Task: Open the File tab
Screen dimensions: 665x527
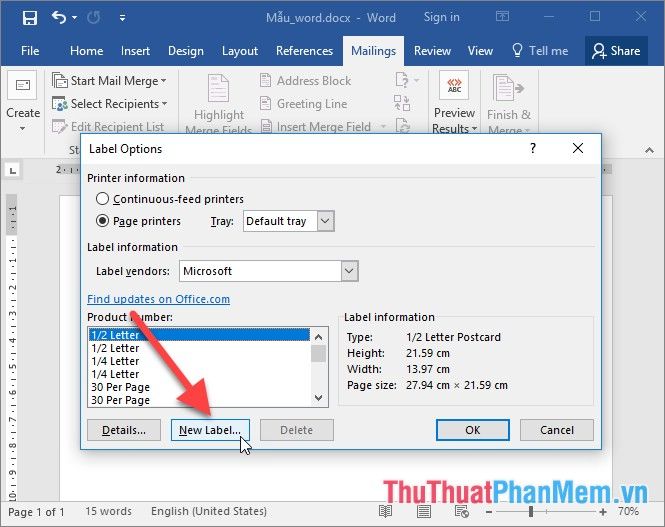Action: tap(30, 51)
